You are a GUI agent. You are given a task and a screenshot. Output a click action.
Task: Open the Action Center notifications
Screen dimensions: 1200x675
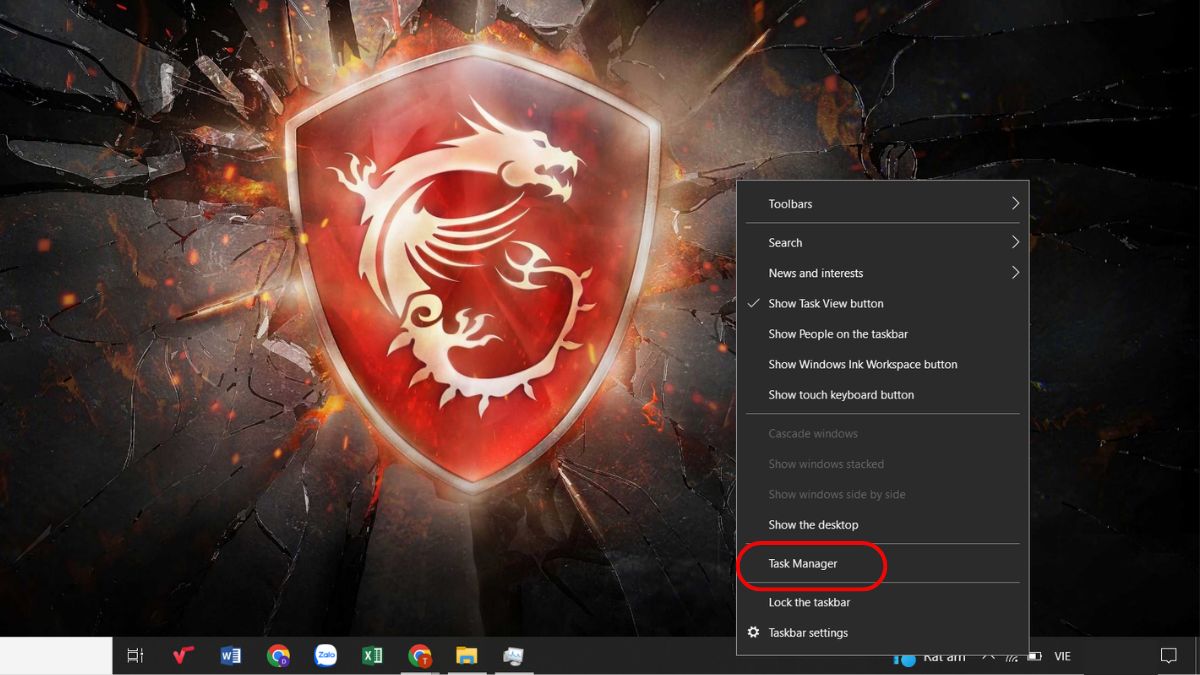pyautogui.click(x=1168, y=656)
